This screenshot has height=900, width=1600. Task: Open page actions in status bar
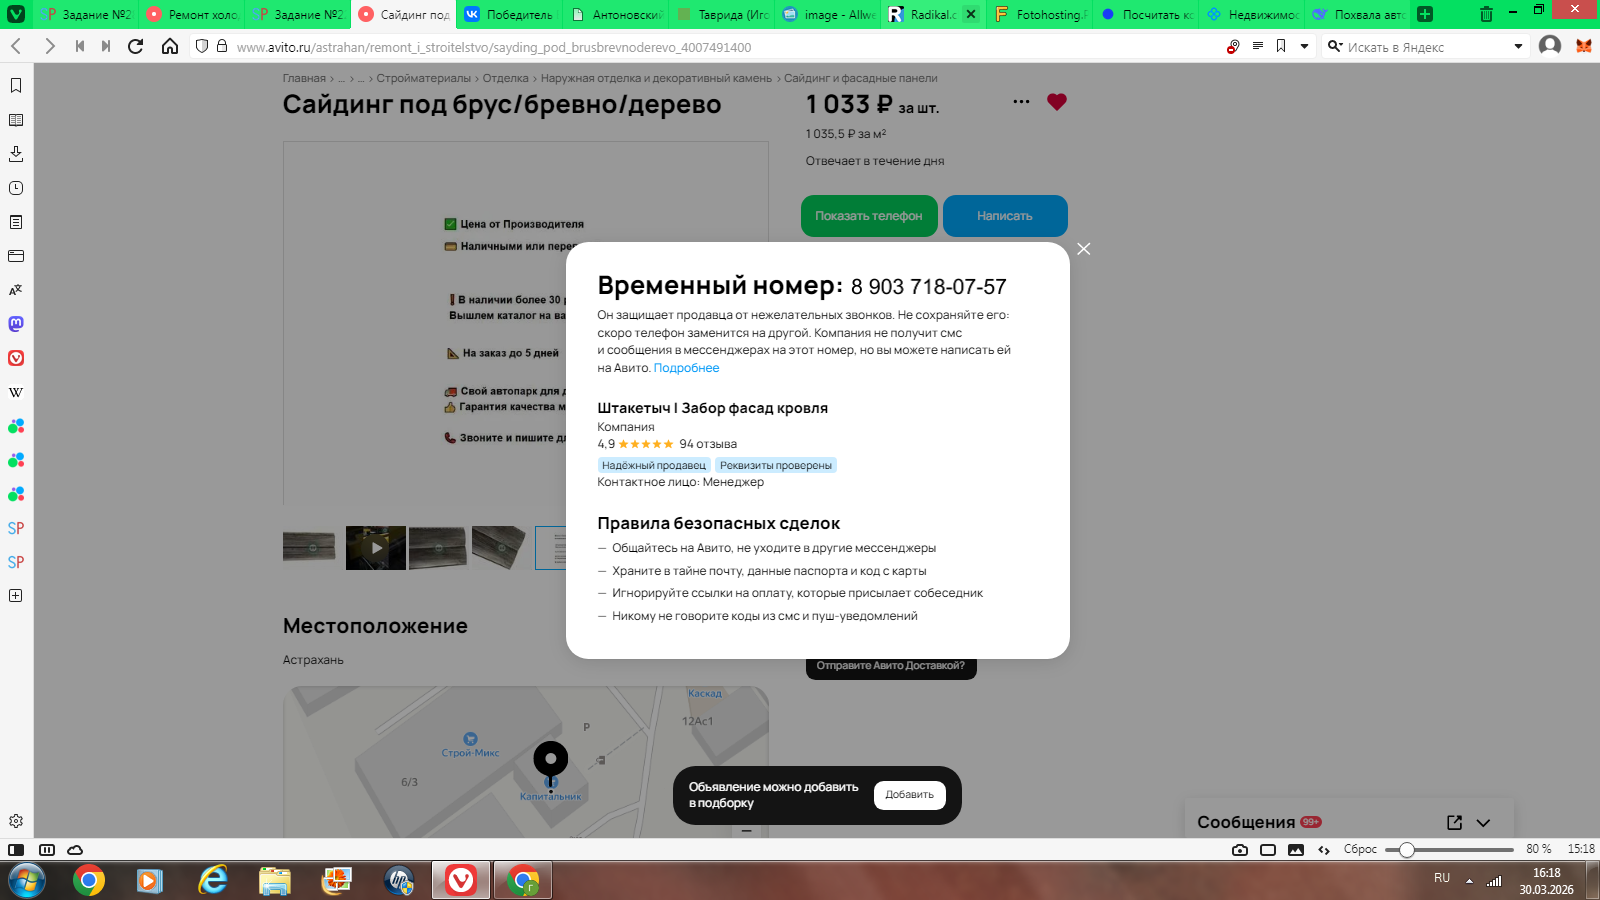1324,850
